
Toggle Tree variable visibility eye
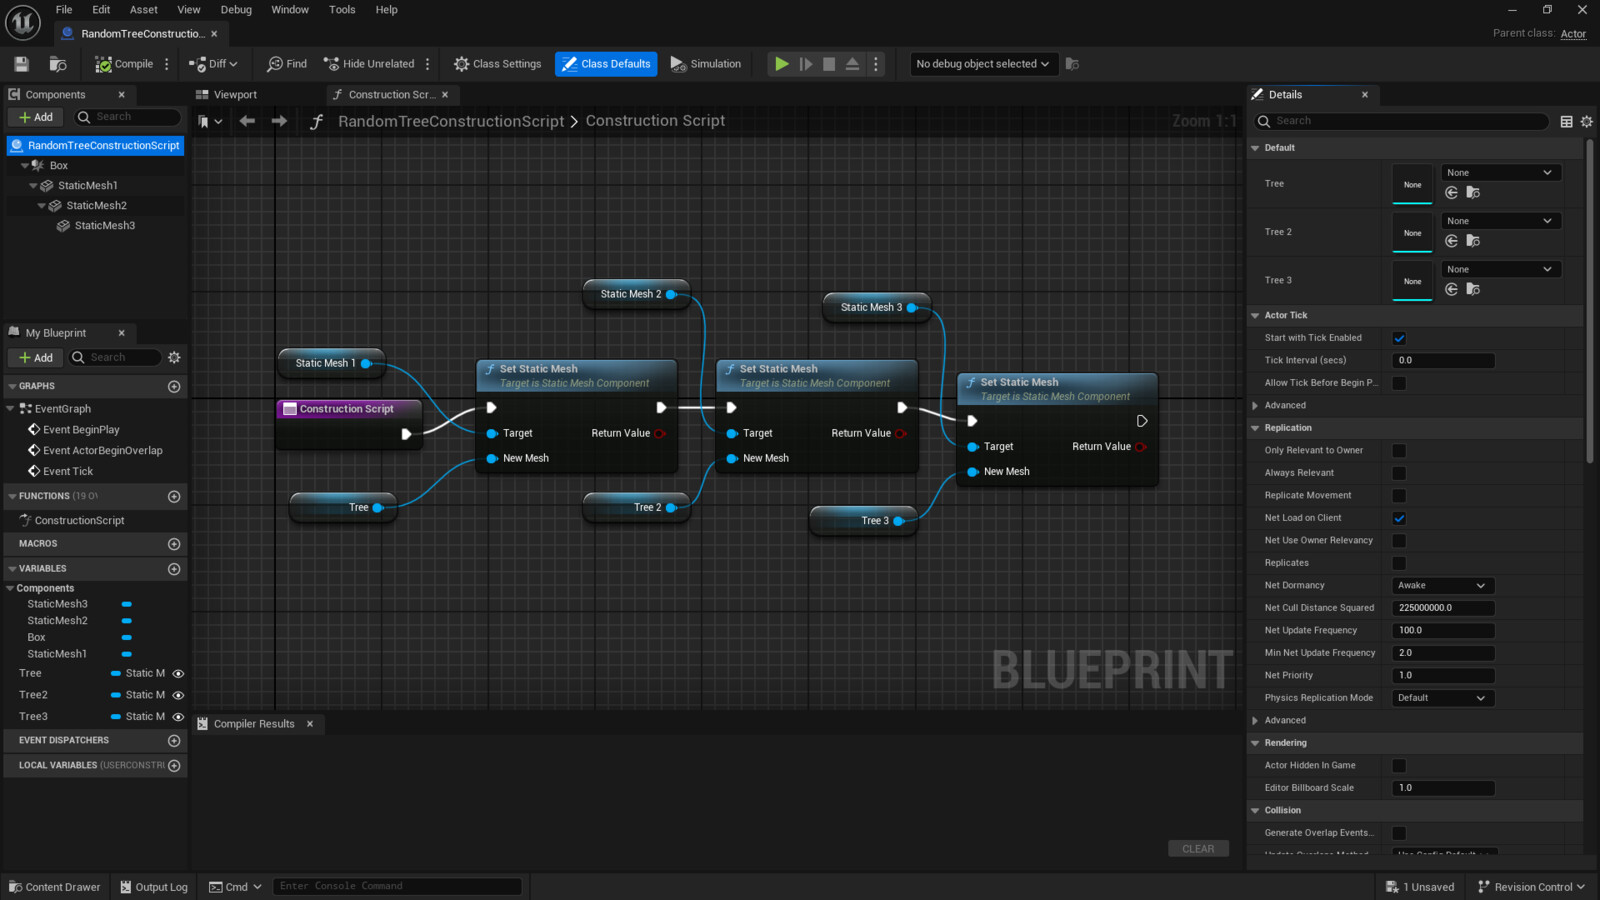pyautogui.click(x=178, y=674)
